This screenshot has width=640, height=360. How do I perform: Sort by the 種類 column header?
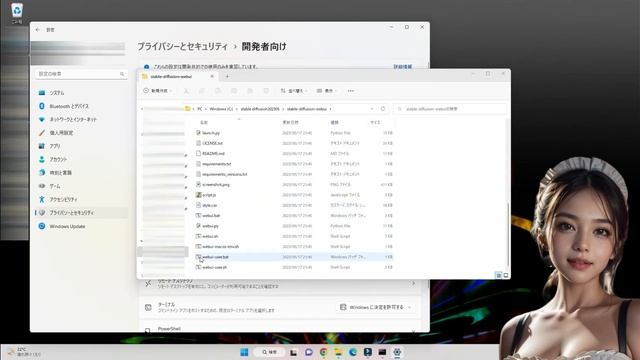[334, 122]
